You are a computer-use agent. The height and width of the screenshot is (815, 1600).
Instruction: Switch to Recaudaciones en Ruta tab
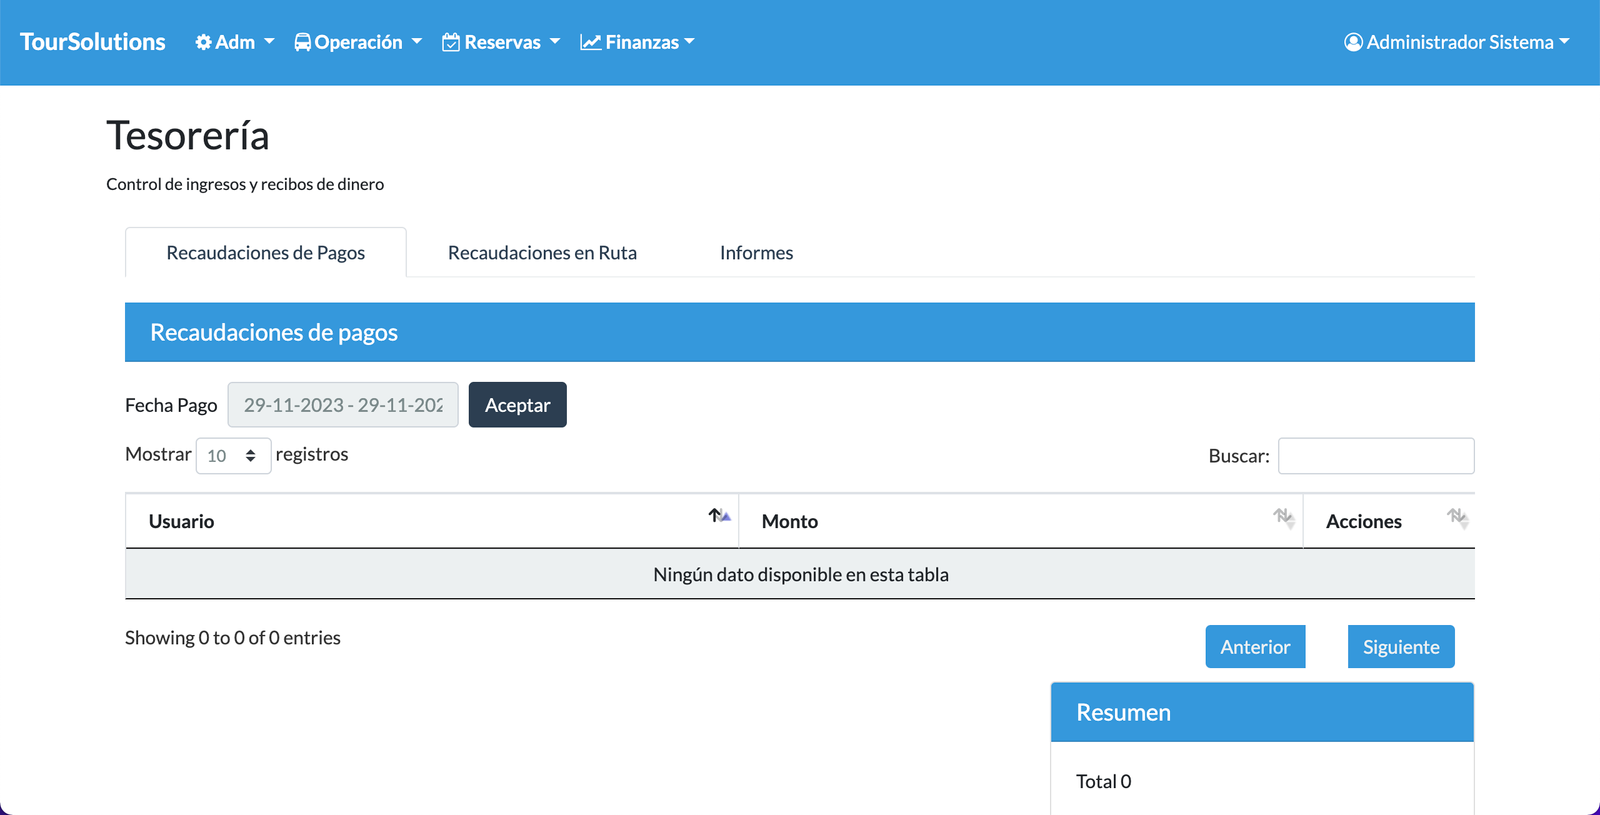coord(542,253)
